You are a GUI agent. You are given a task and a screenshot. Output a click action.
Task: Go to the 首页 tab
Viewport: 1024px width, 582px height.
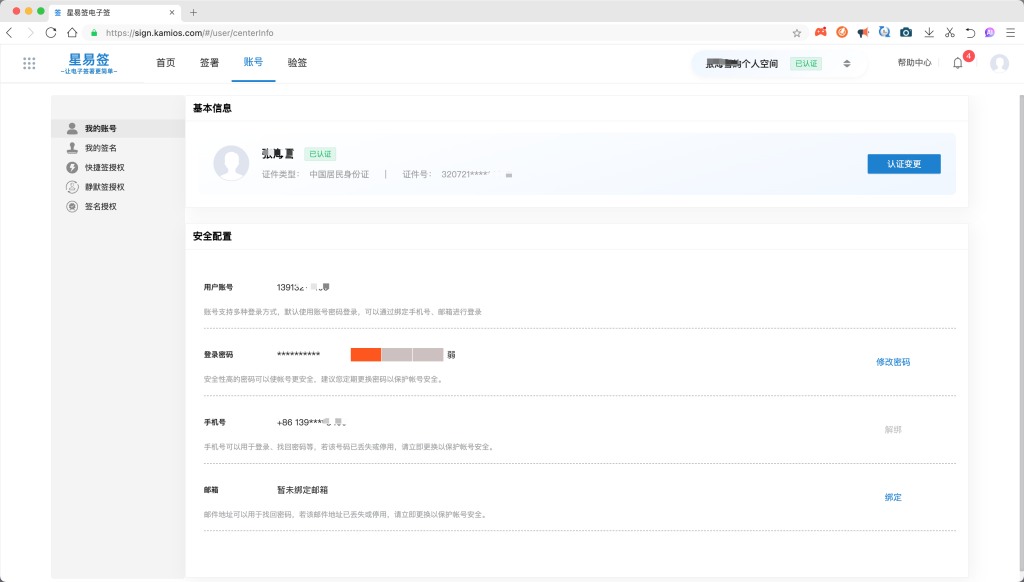[166, 63]
